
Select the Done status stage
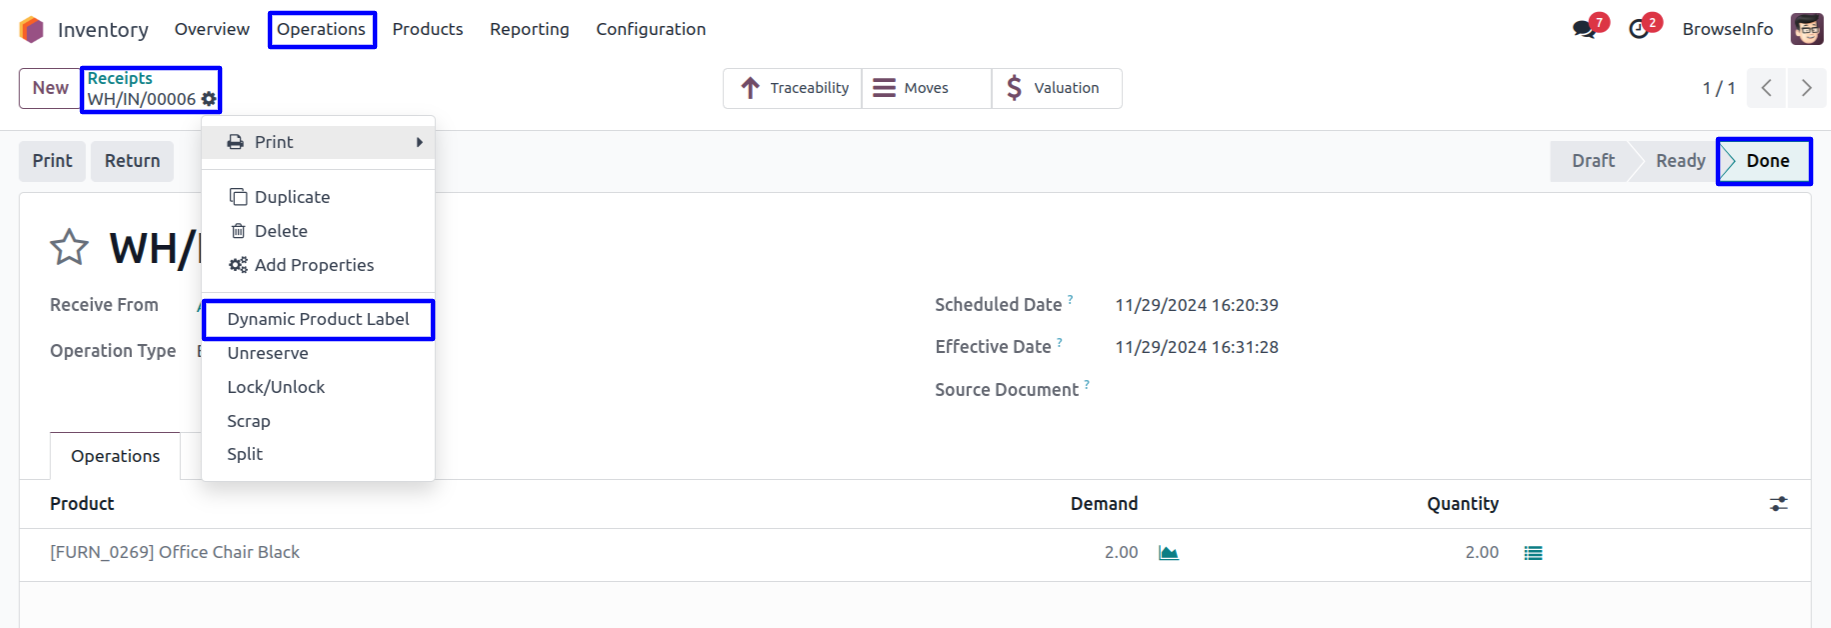tap(1766, 161)
